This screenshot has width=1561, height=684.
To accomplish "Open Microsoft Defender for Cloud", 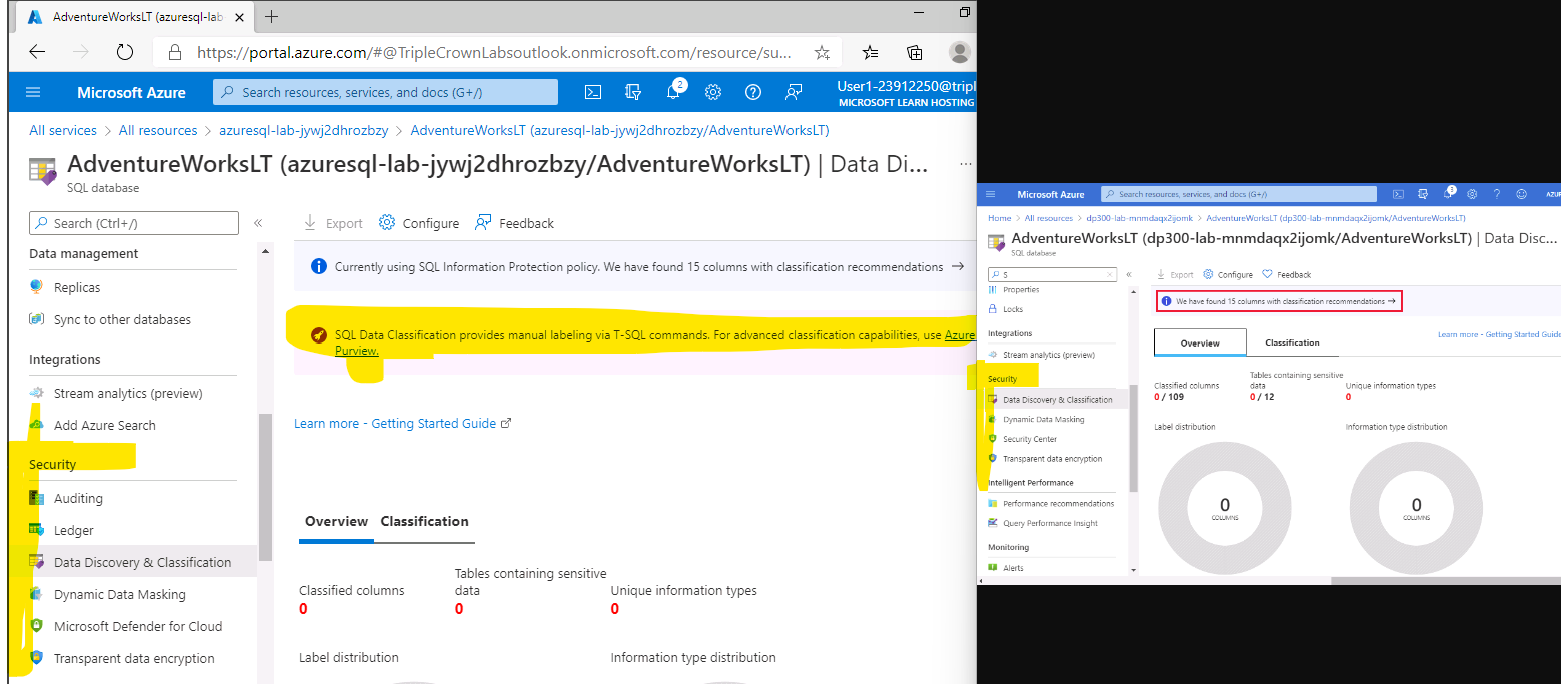I will pos(137,625).
